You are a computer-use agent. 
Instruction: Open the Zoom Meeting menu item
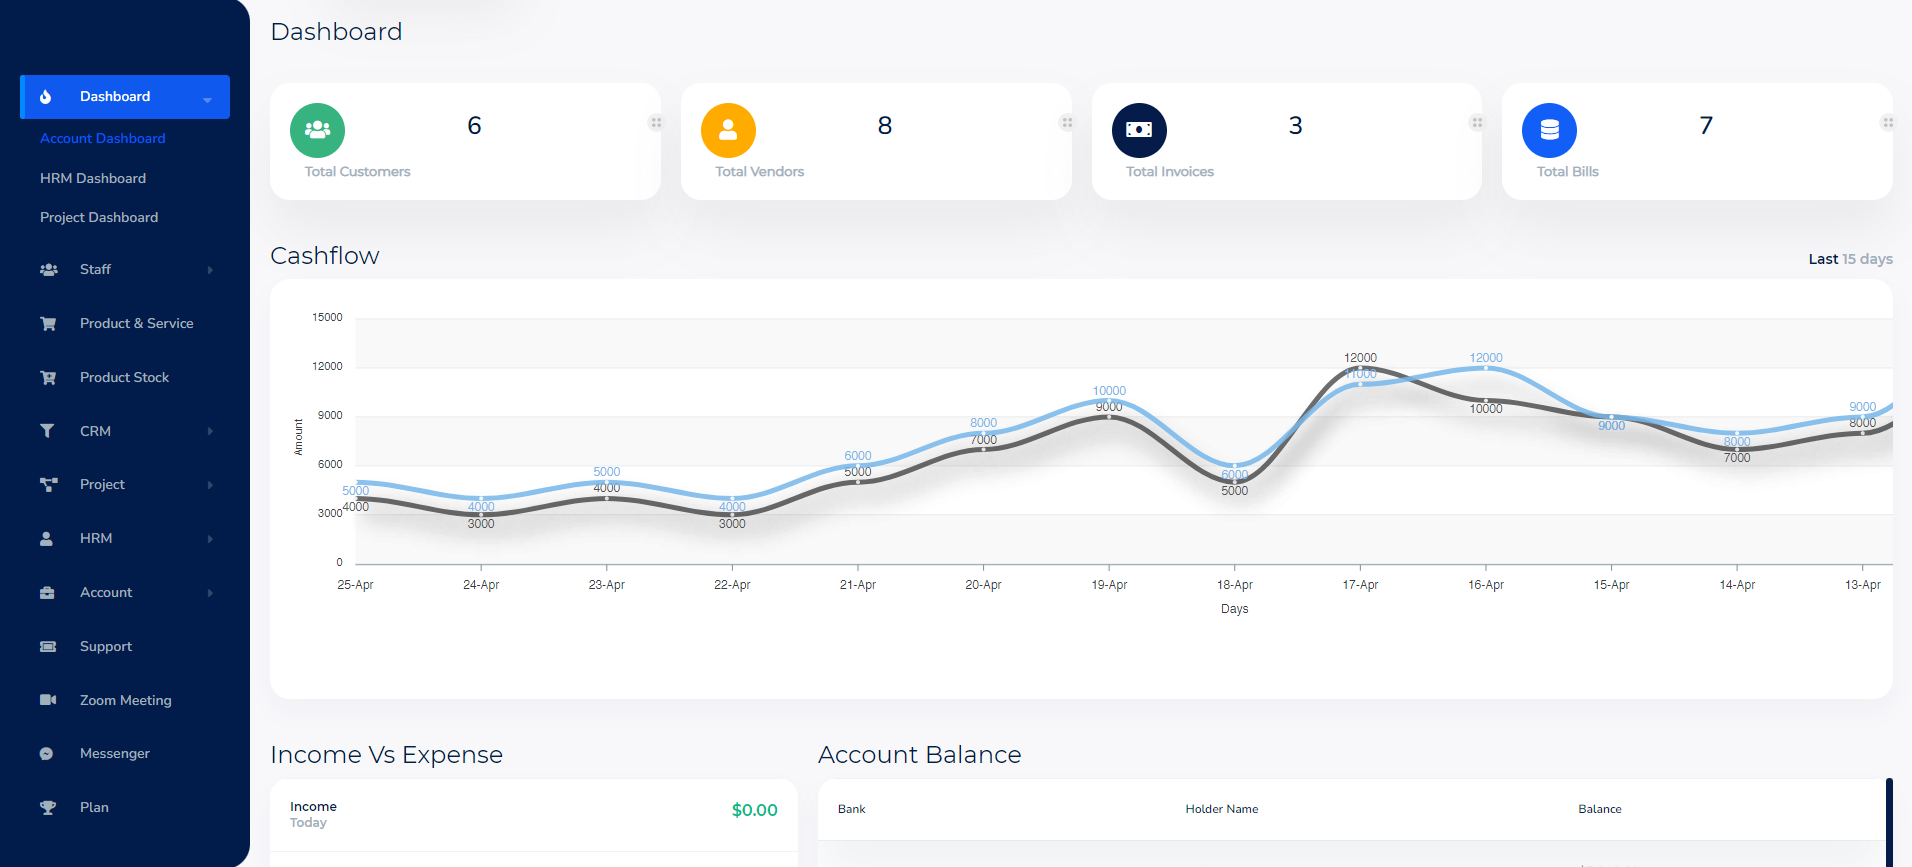[x=126, y=700]
